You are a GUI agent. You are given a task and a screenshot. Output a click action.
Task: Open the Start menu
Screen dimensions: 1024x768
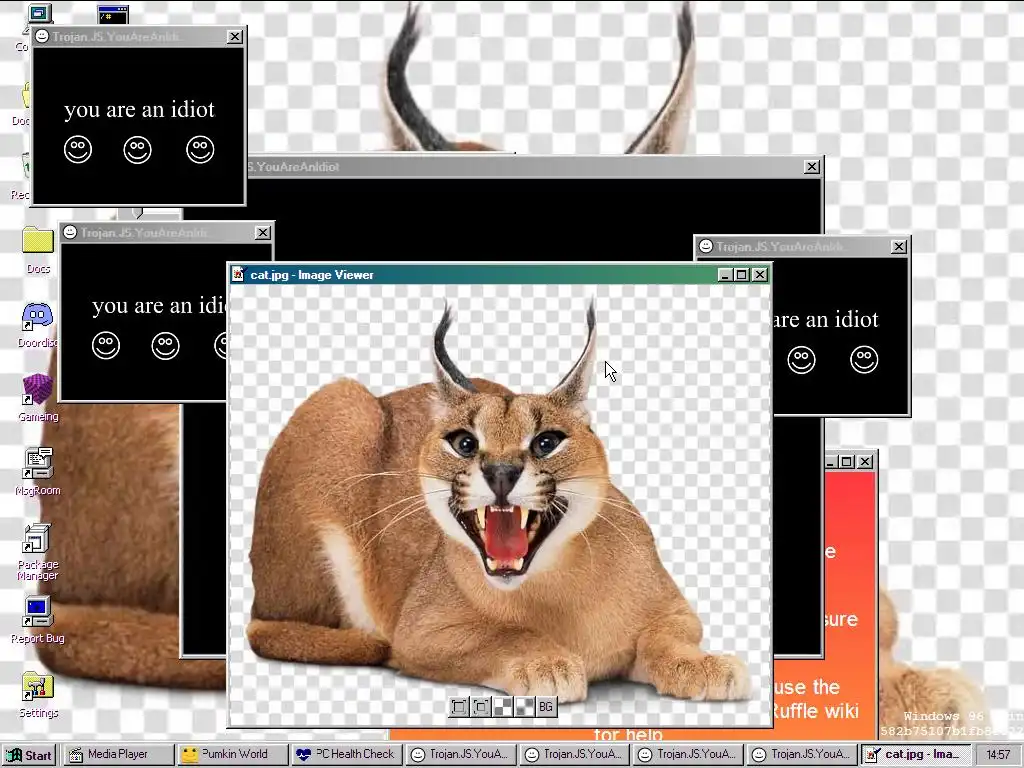(29, 755)
